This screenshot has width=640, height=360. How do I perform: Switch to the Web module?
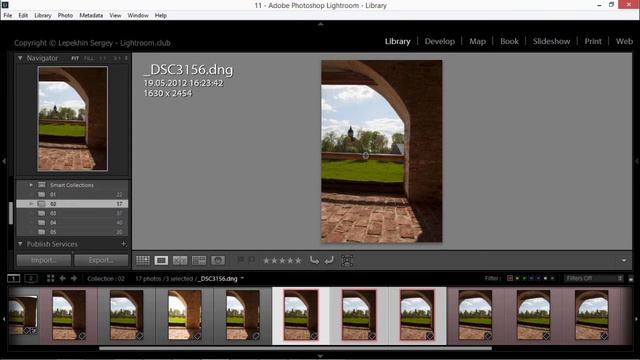click(624, 41)
